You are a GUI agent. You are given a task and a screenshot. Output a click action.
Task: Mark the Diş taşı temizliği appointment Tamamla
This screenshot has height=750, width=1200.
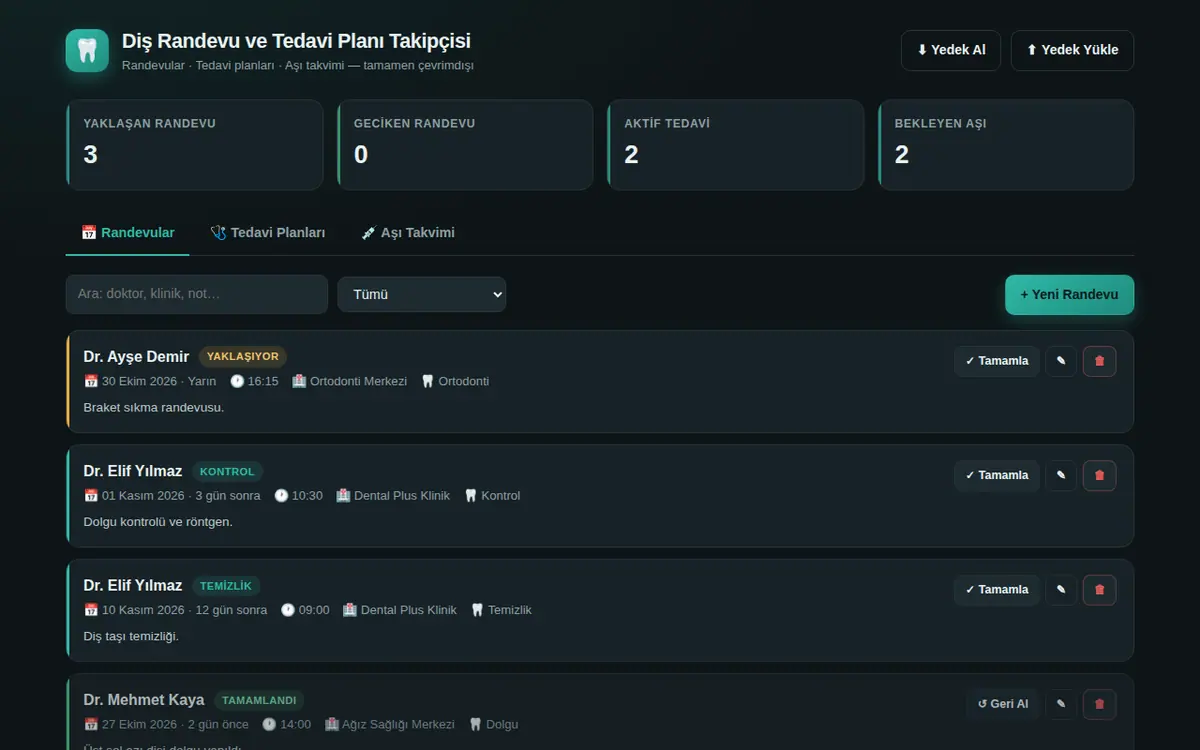point(997,590)
